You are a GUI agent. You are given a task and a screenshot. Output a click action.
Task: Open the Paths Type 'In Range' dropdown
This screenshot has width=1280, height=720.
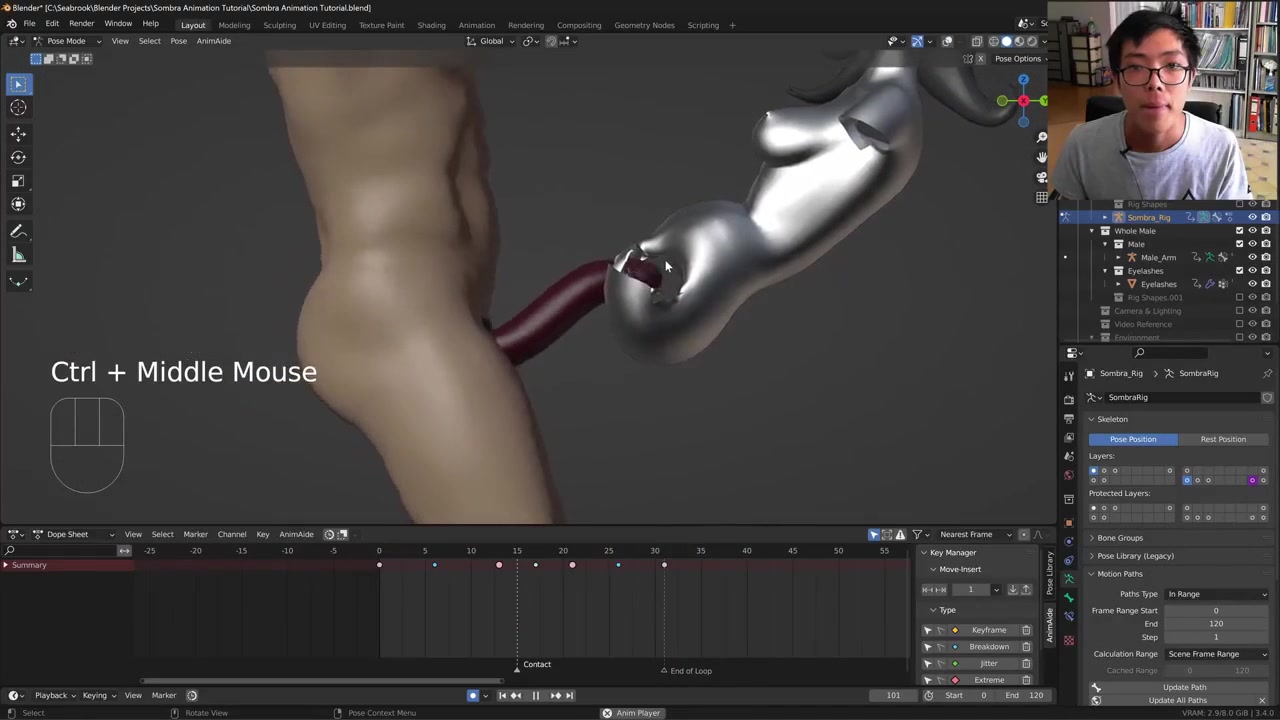1216,594
